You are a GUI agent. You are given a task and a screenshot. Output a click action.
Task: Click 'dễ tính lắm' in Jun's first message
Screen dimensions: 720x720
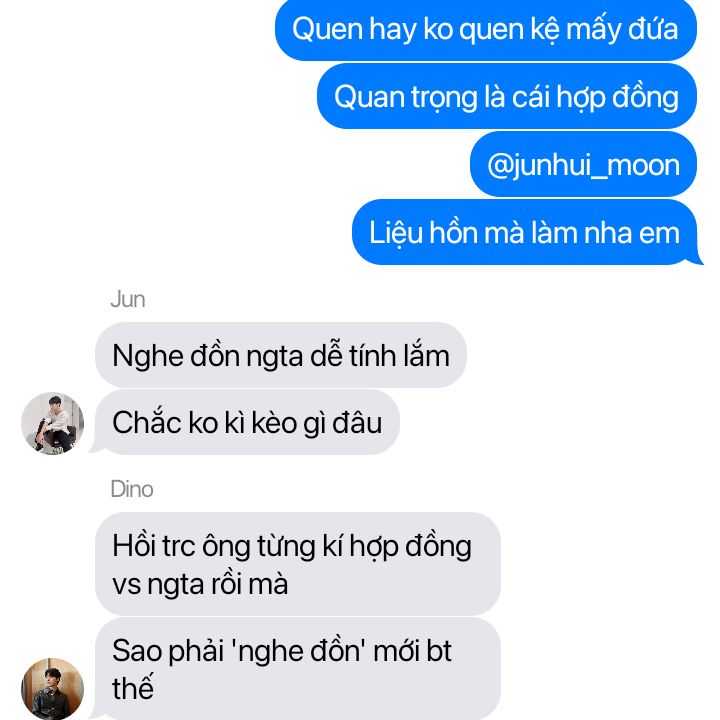click(380, 355)
